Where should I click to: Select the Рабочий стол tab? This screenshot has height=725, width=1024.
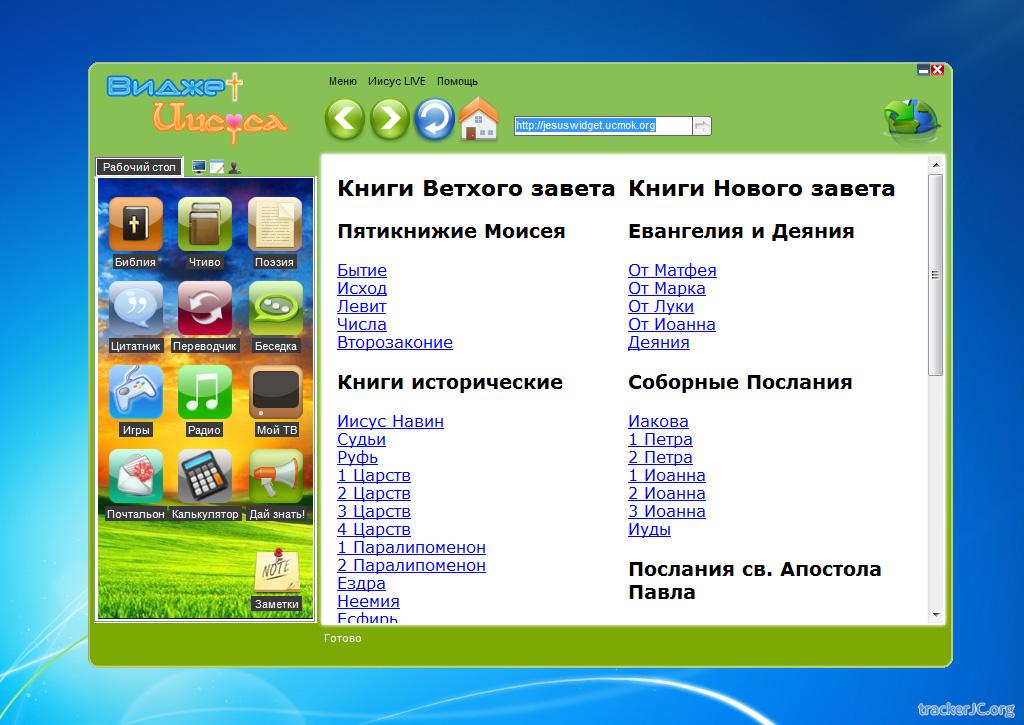point(139,167)
